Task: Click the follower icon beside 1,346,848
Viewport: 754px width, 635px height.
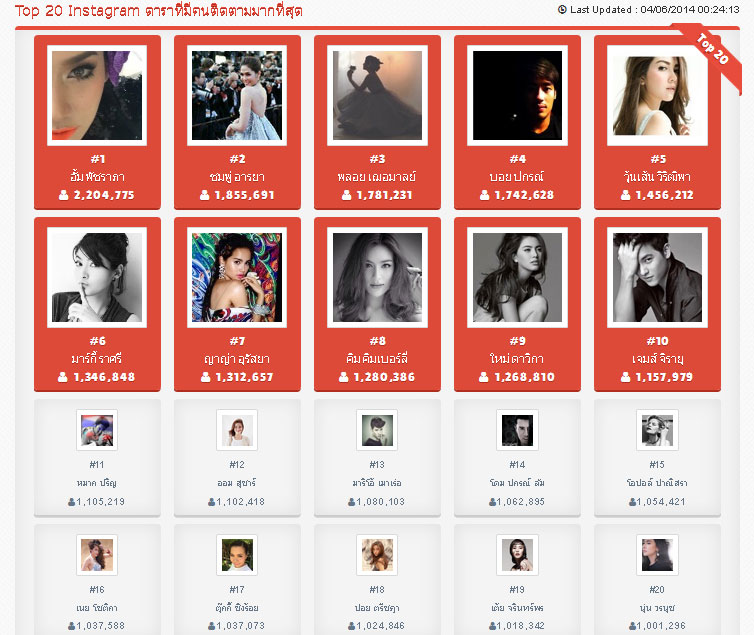Action: point(63,377)
